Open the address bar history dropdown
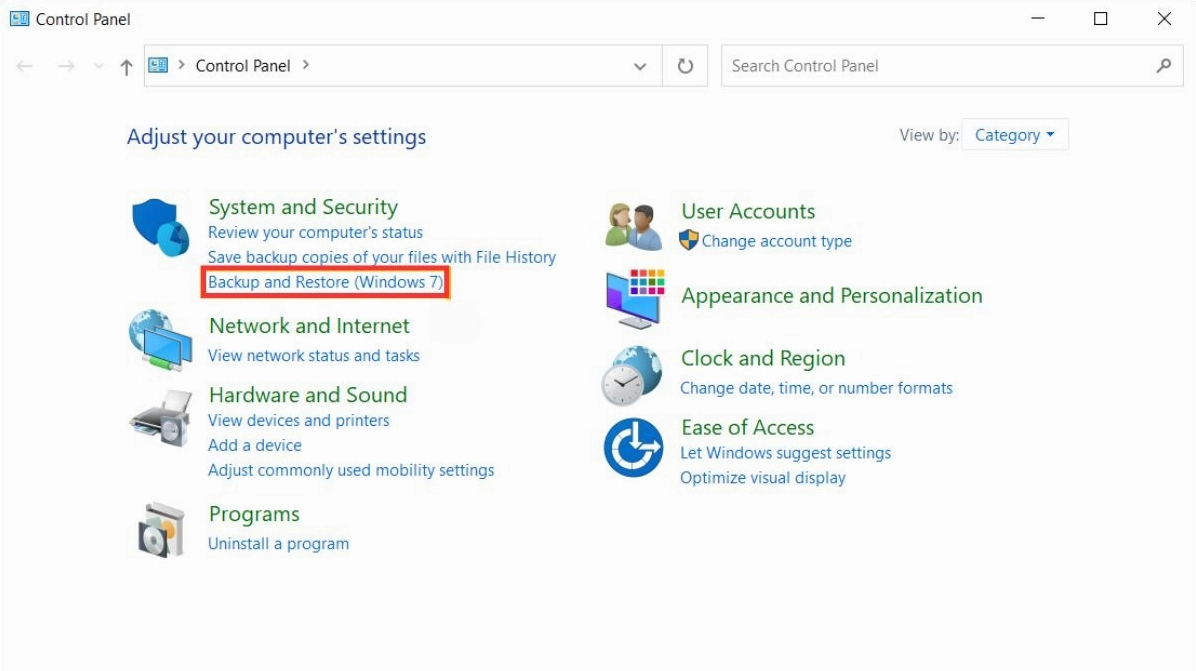This screenshot has width=1196, height=671. point(640,66)
